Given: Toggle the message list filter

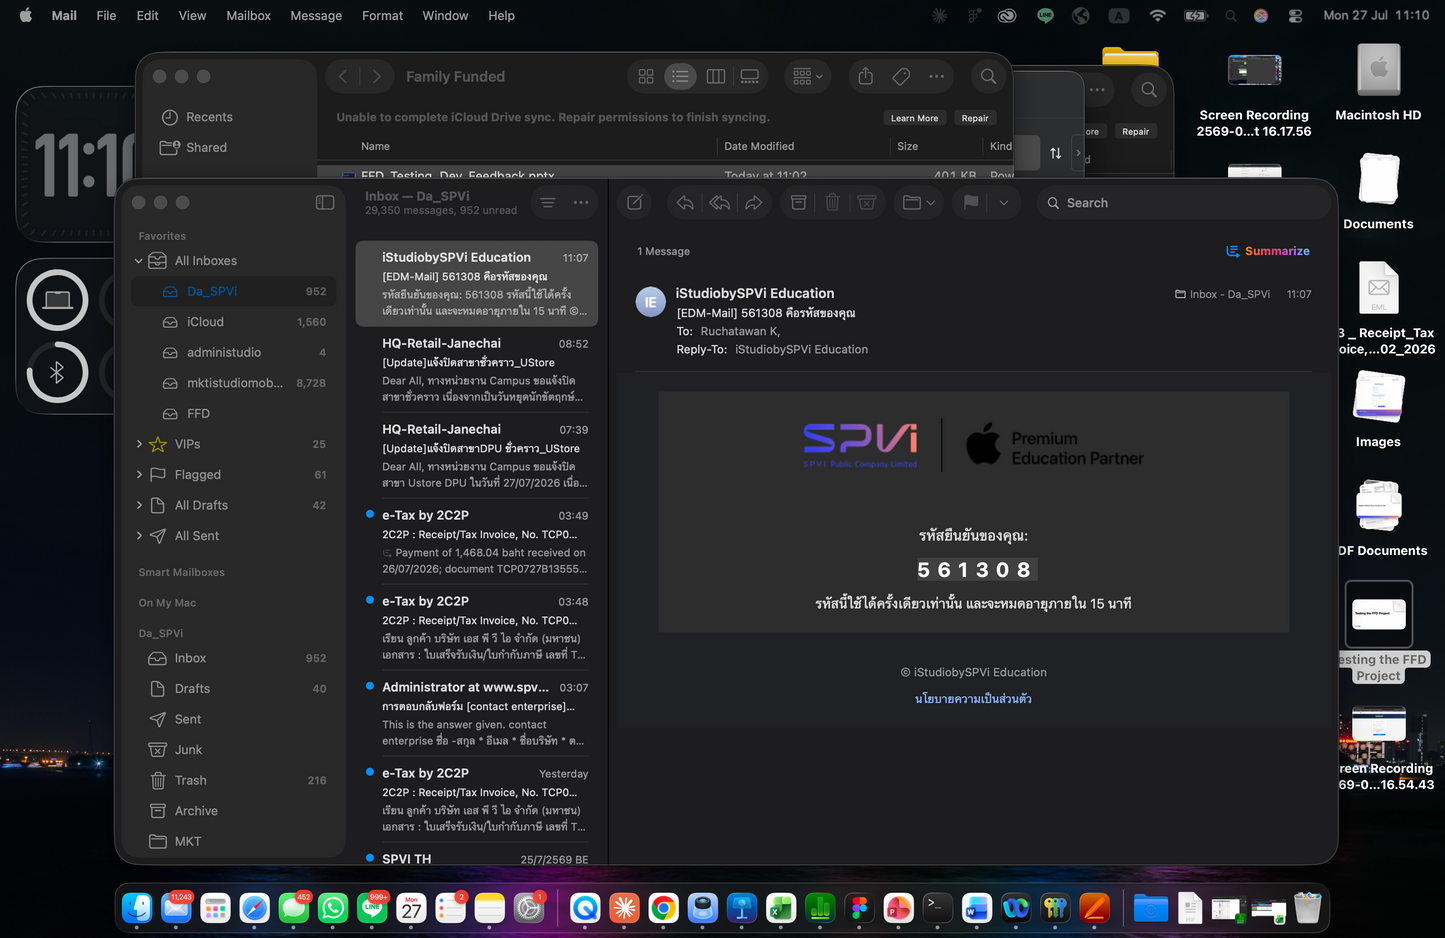Looking at the screenshot, I should tap(548, 203).
